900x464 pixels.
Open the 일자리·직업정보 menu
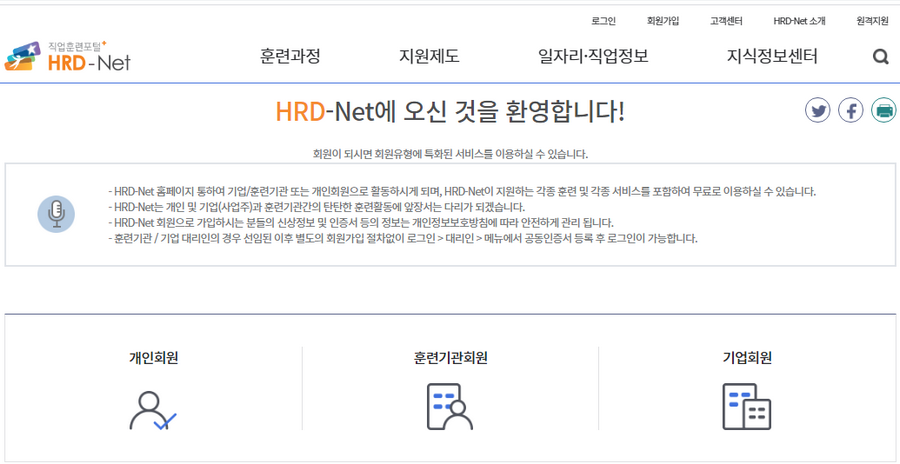point(593,56)
